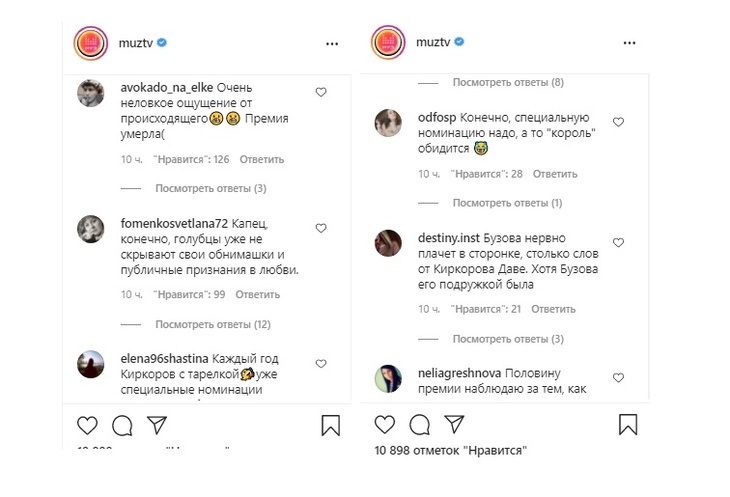The width and height of the screenshot is (730, 497).
Task: Like the right post with the heart icon
Action: point(386,425)
